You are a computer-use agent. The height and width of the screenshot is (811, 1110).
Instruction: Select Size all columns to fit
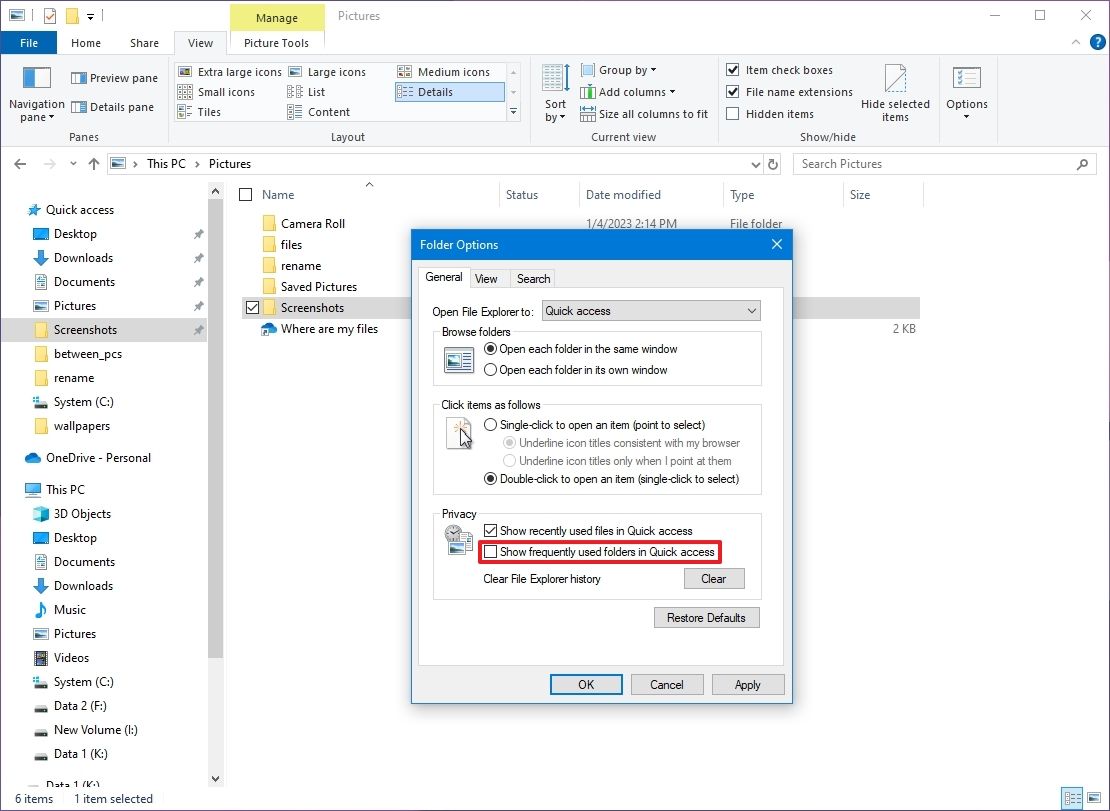point(644,113)
